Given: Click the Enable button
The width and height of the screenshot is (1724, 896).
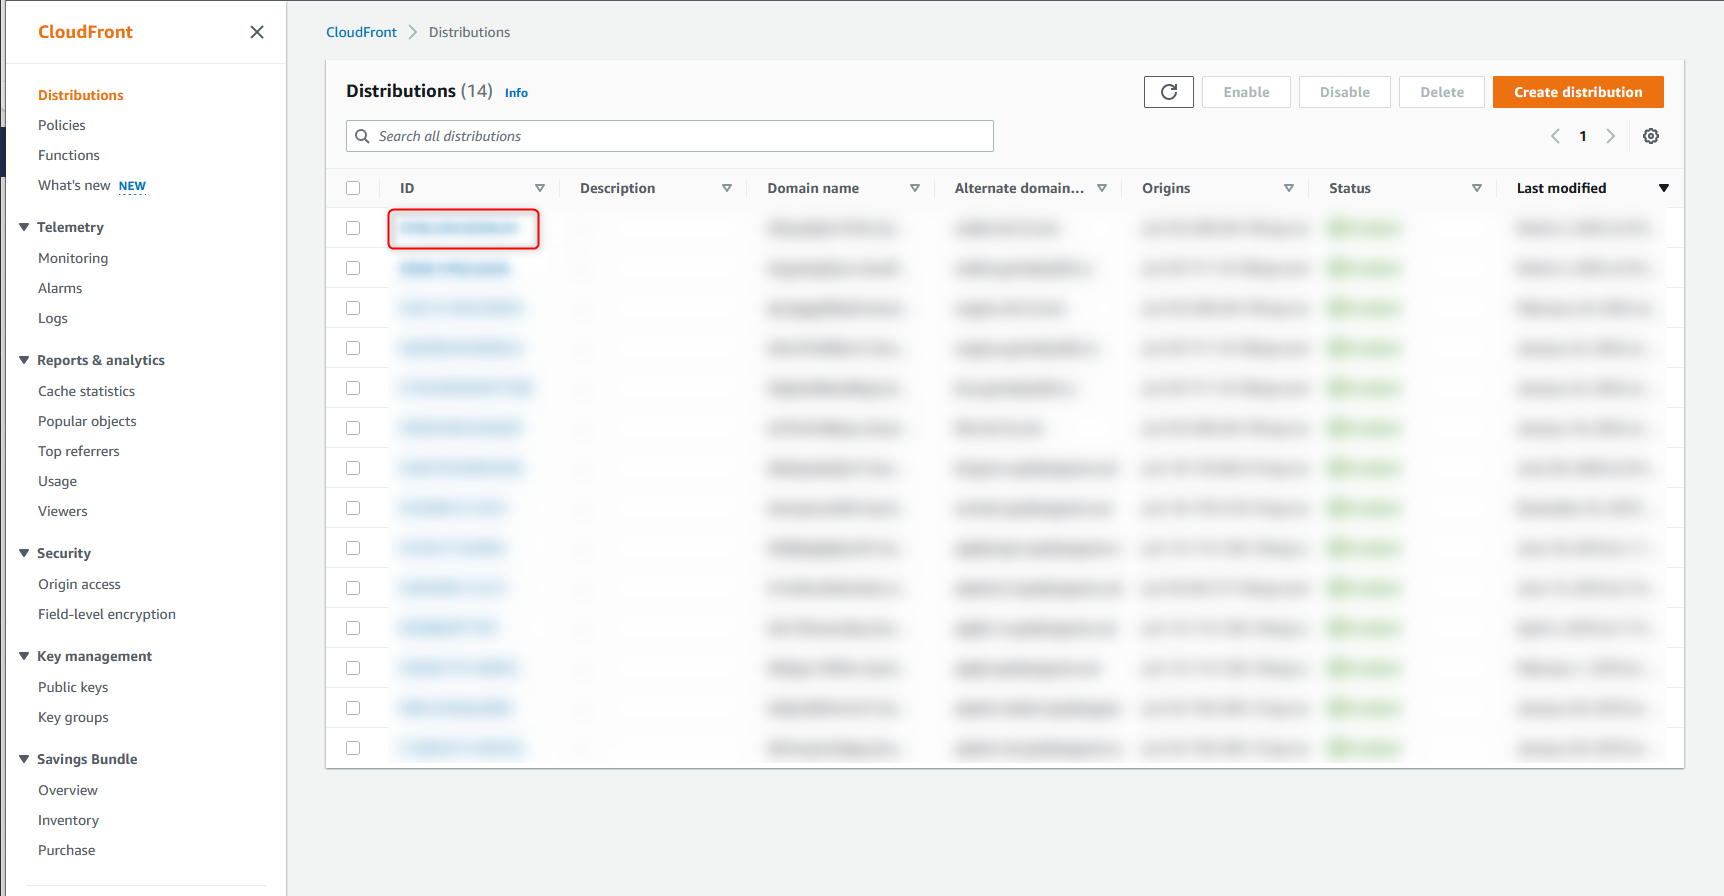Looking at the screenshot, I should (x=1246, y=92).
